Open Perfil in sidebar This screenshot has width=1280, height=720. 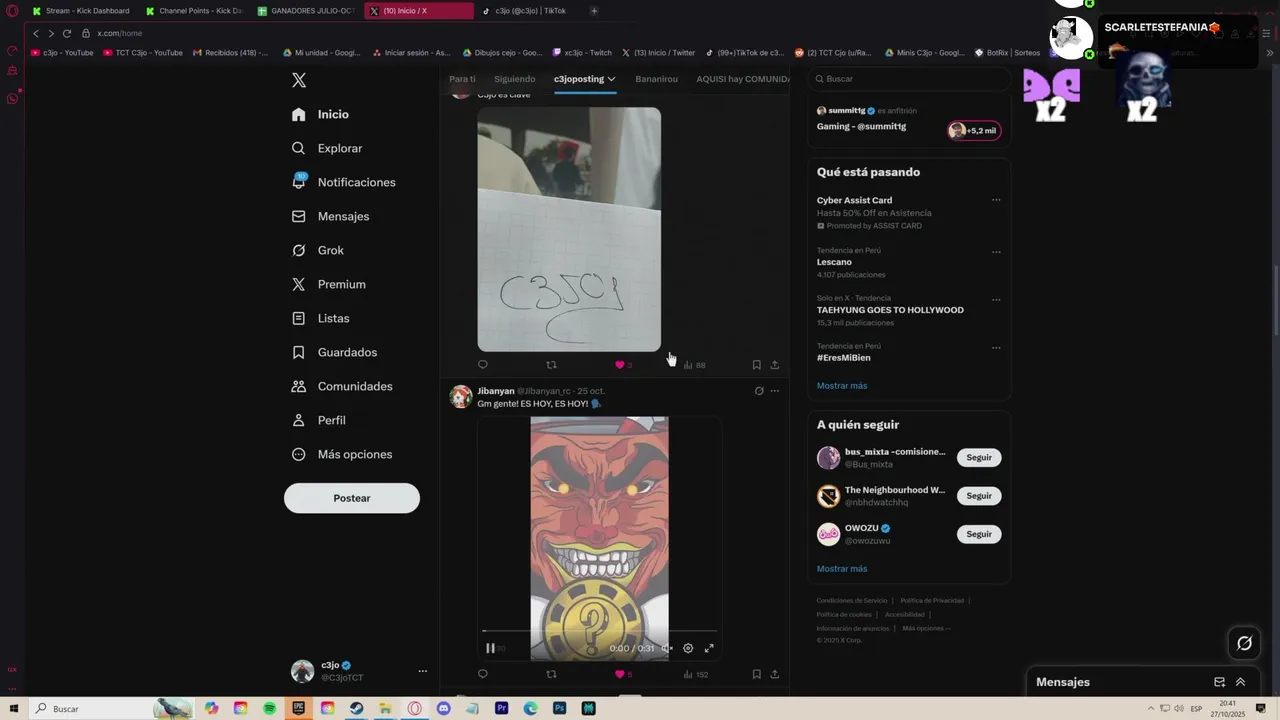click(x=318, y=420)
